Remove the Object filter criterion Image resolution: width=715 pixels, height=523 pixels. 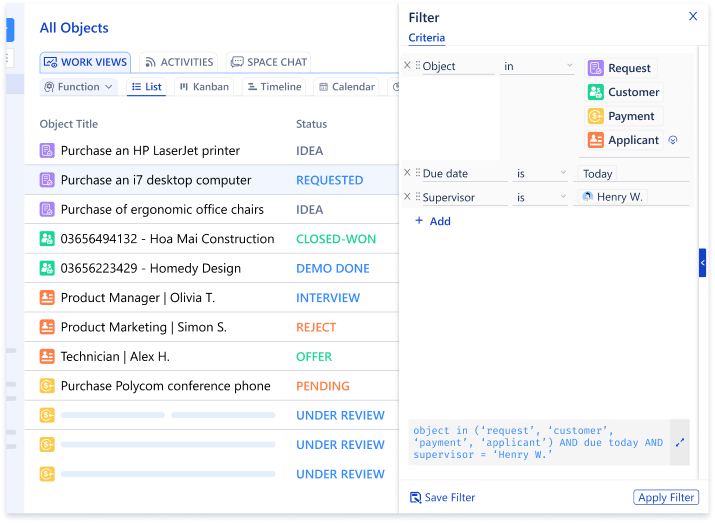[x=407, y=66]
